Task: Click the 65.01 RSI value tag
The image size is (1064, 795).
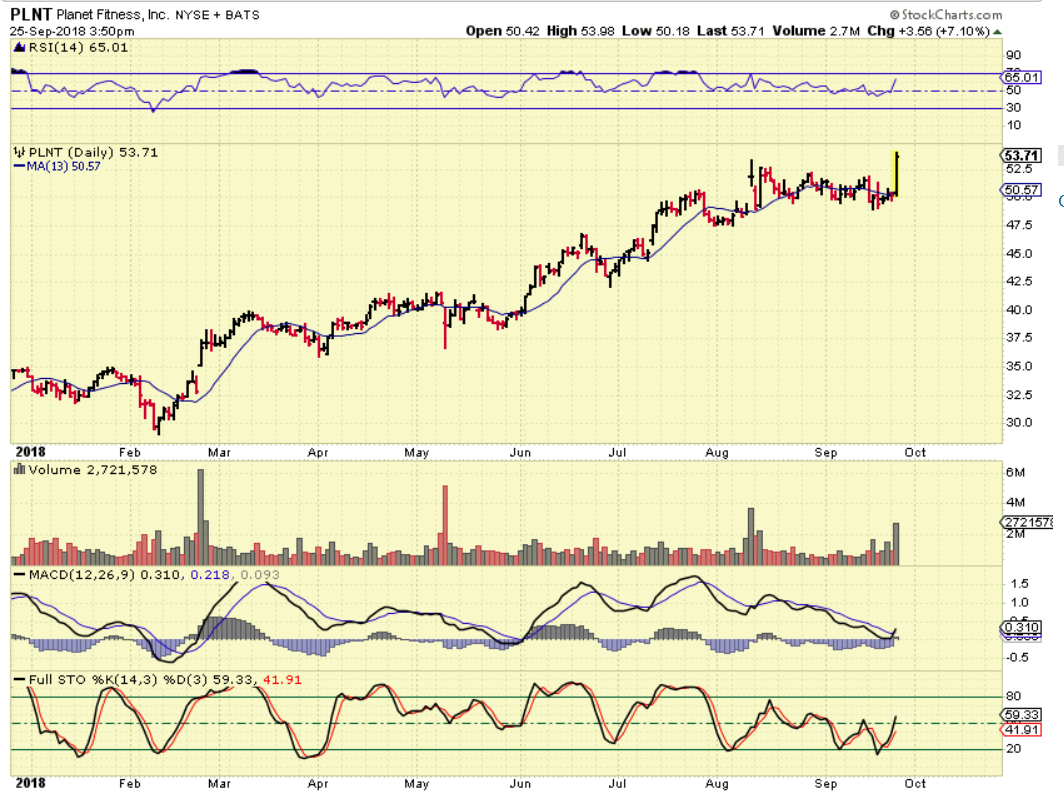Action: click(1021, 77)
